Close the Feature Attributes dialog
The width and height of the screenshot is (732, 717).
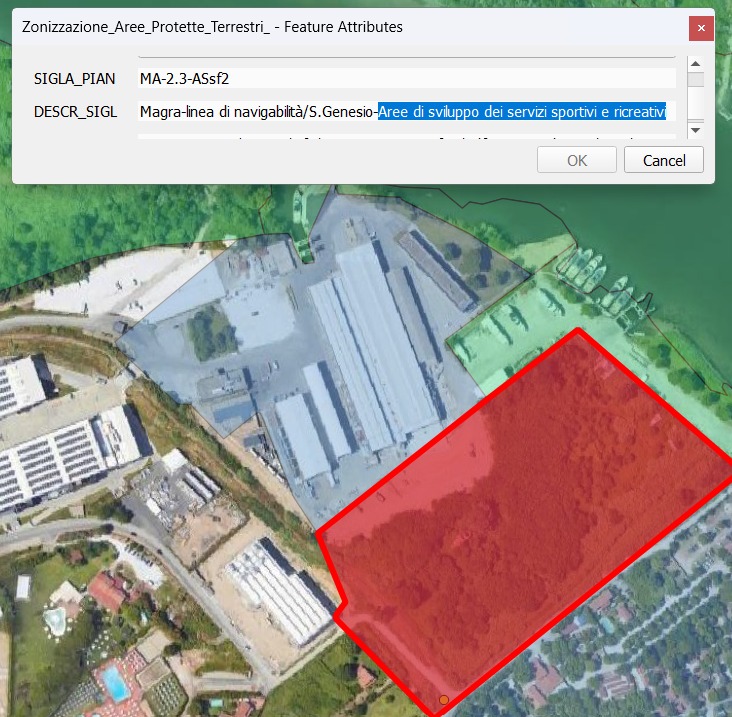click(701, 28)
